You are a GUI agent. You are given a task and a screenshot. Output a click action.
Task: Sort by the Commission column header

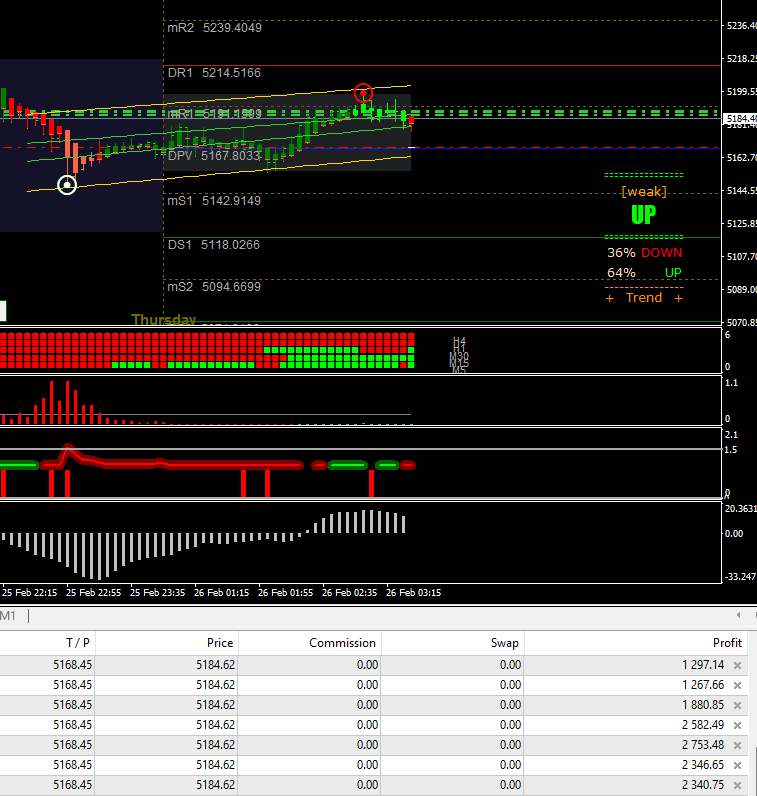coord(342,643)
